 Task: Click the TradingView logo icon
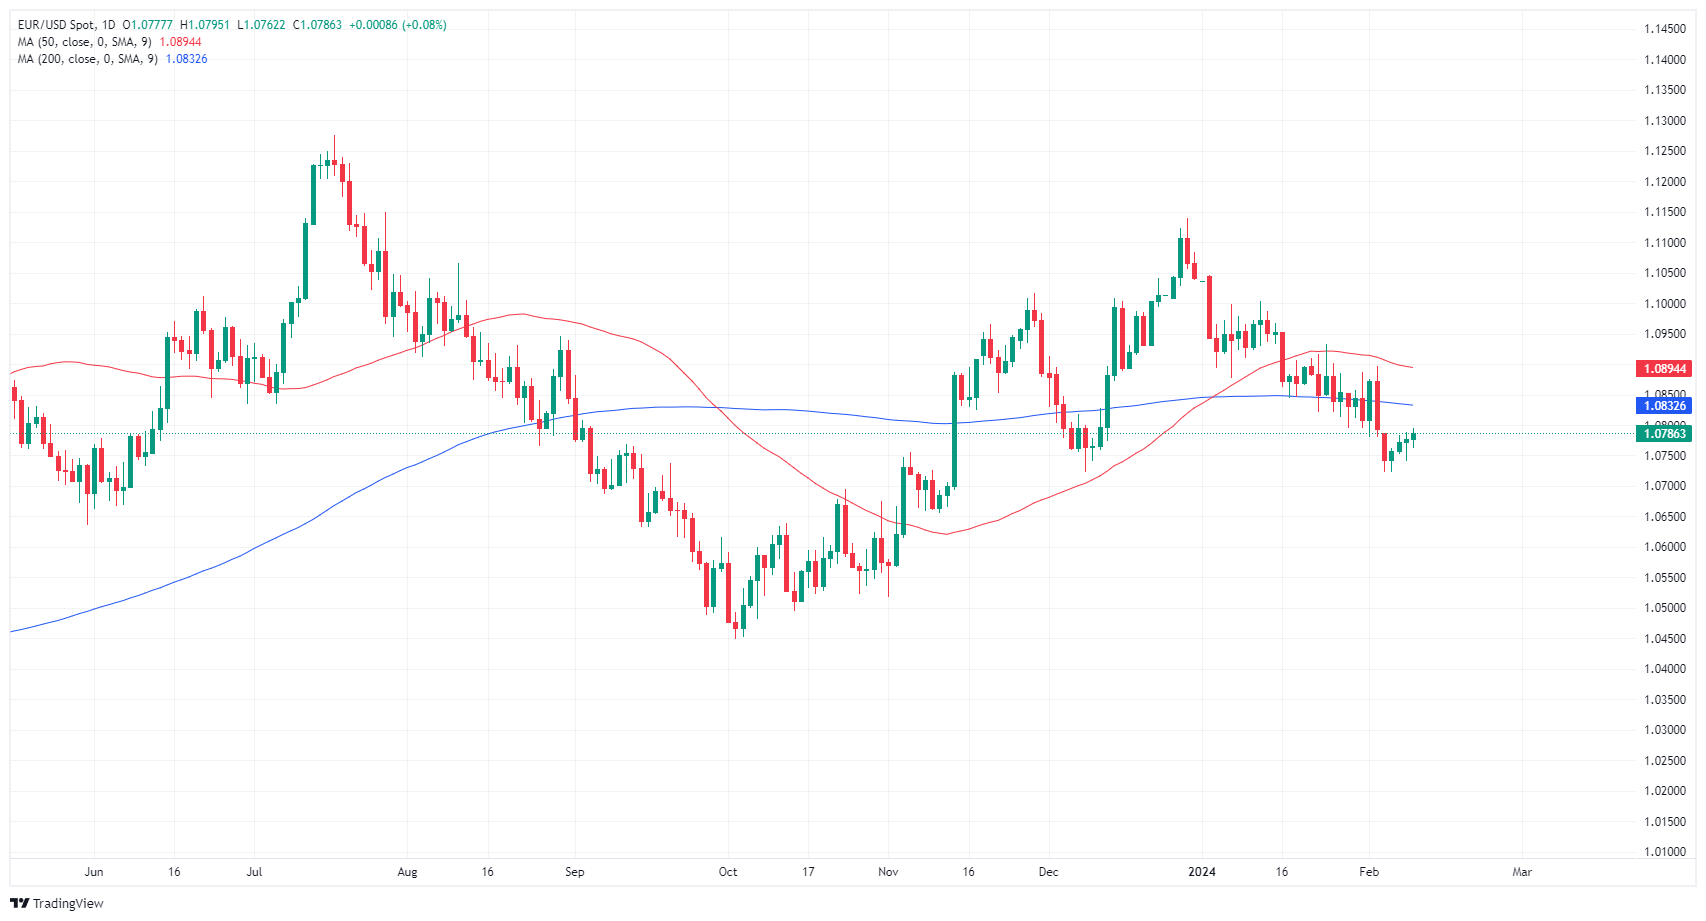point(19,903)
